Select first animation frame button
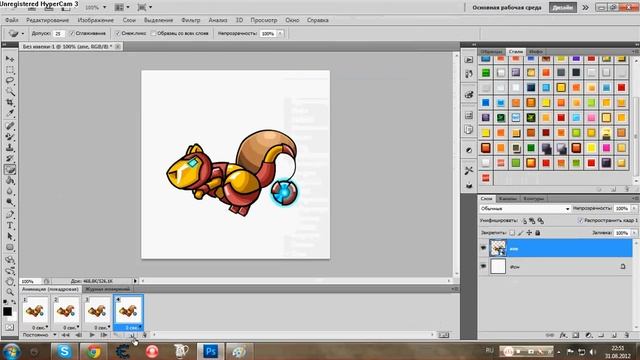 (x=65, y=335)
